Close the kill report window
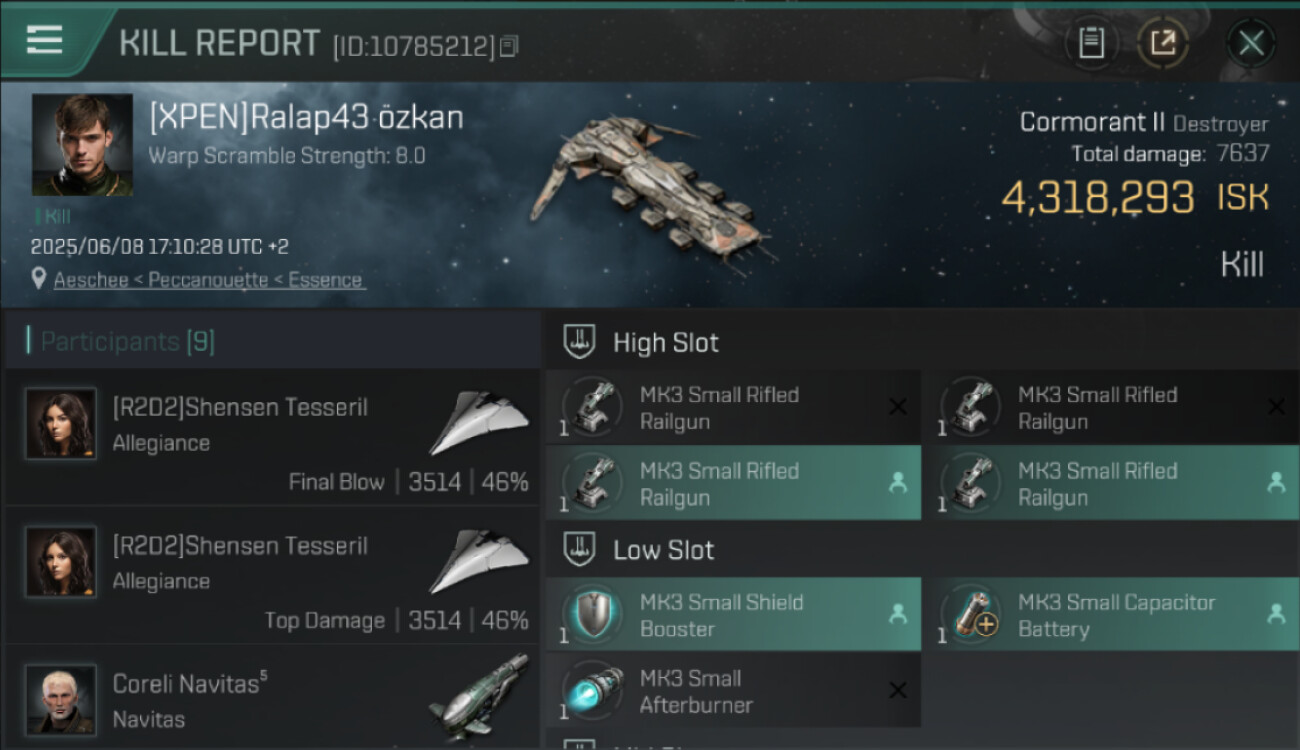The height and width of the screenshot is (750, 1300). click(1251, 43)
